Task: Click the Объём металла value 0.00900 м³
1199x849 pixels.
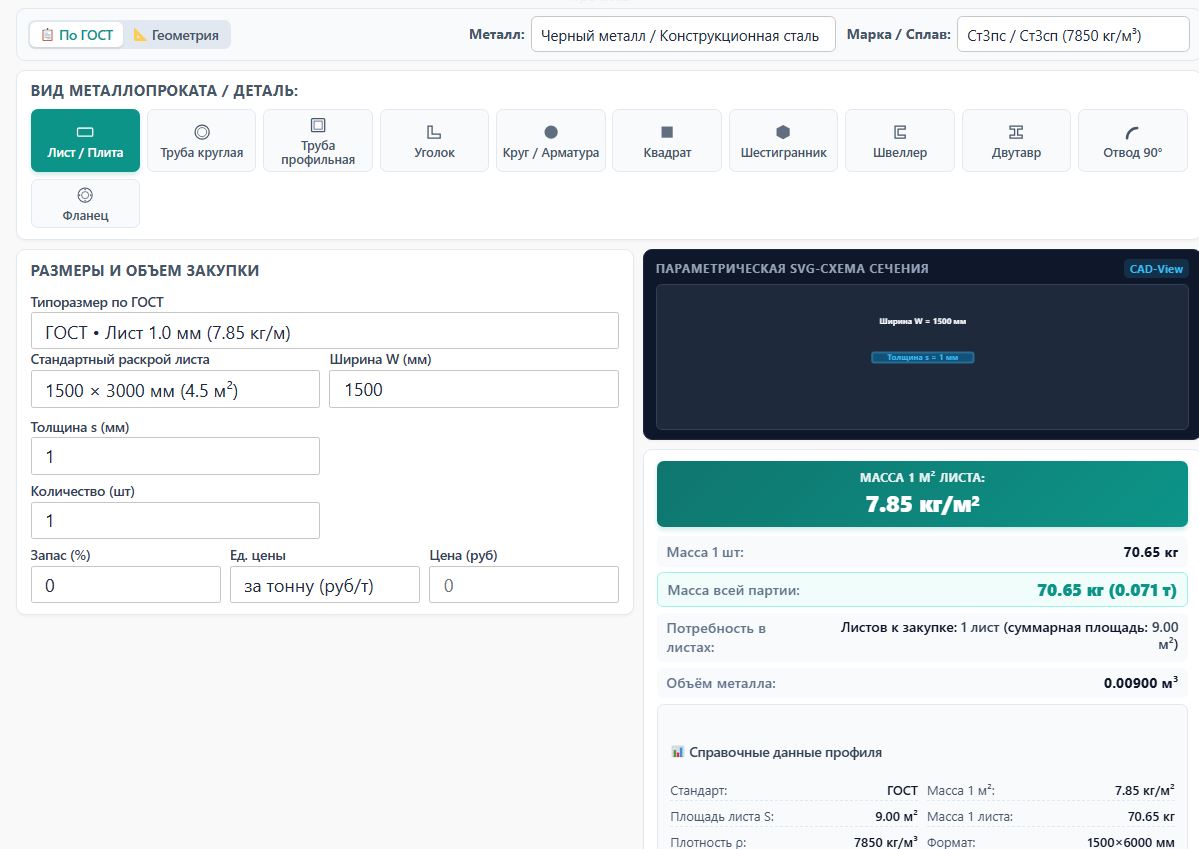Action: pyautogui.click(x=1140, y=682)
